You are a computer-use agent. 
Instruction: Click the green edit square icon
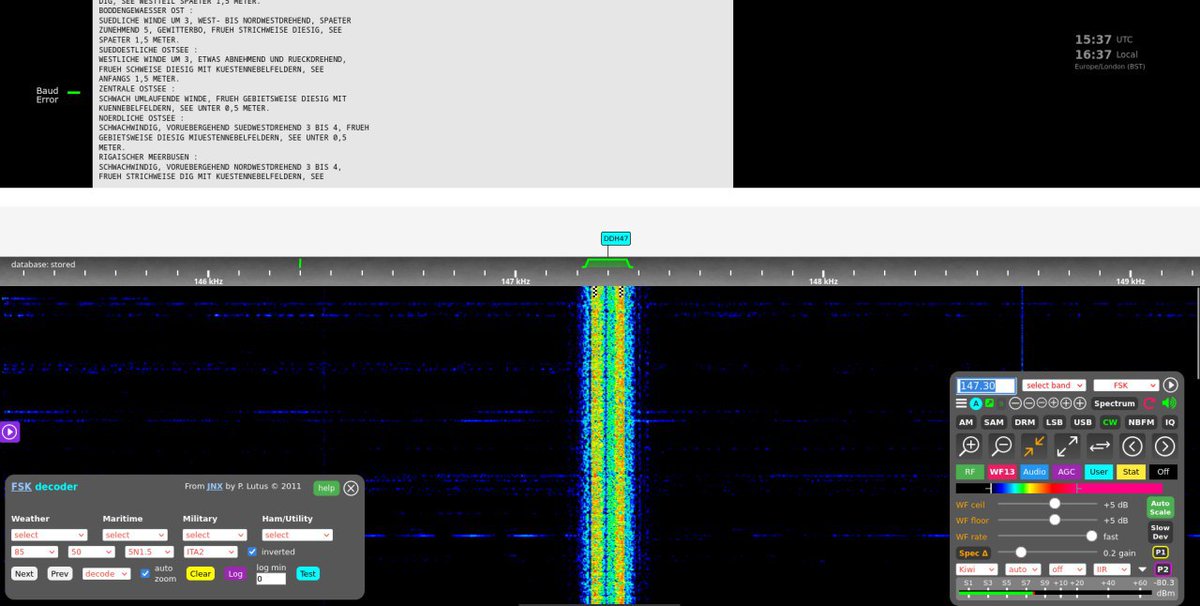989,403
